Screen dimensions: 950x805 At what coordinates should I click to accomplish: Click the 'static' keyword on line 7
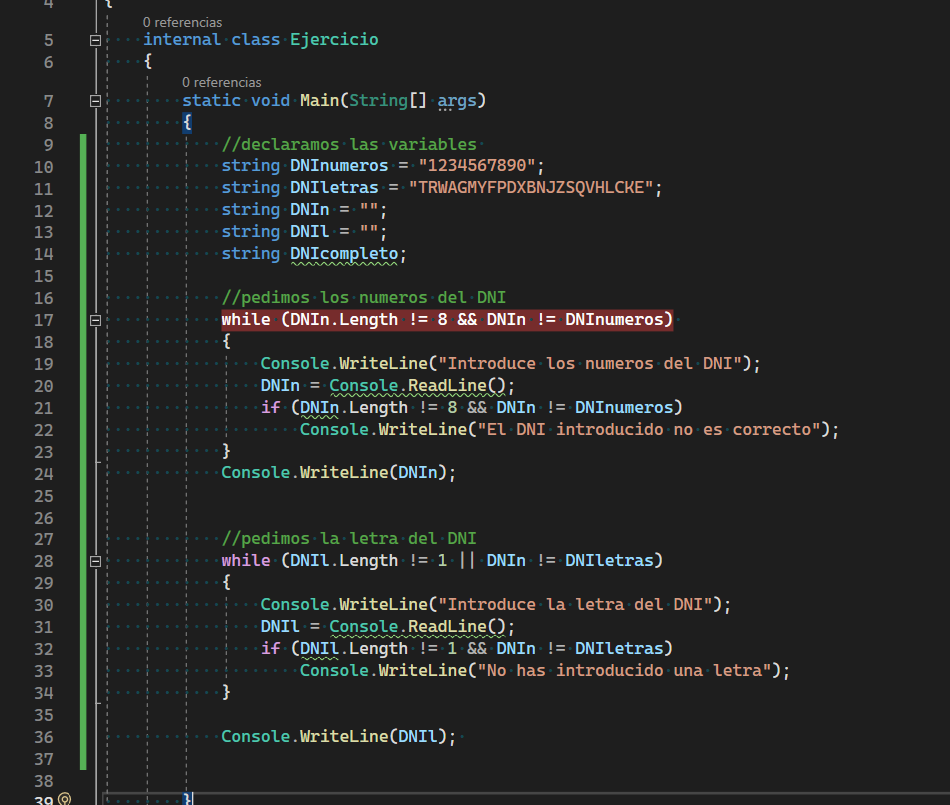pos(211,101)
